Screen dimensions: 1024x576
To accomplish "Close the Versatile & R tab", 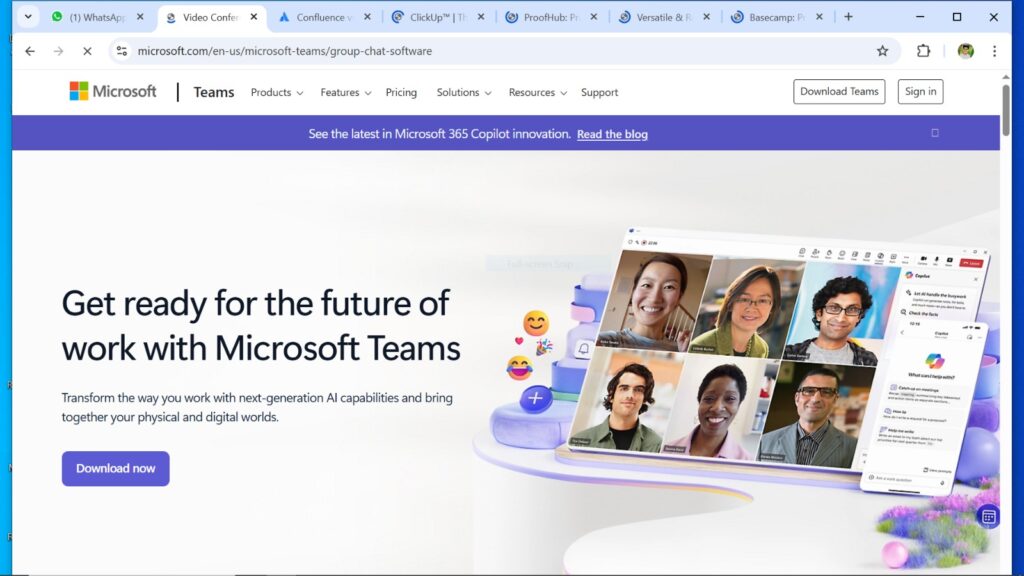I will 707,17.
